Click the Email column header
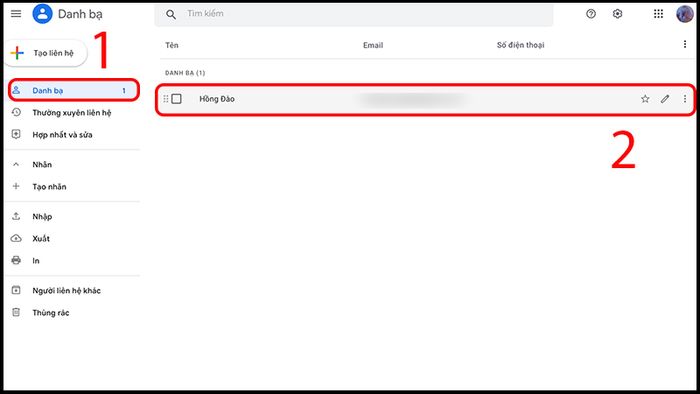This screenshot has height=394, width=700. 373,45
